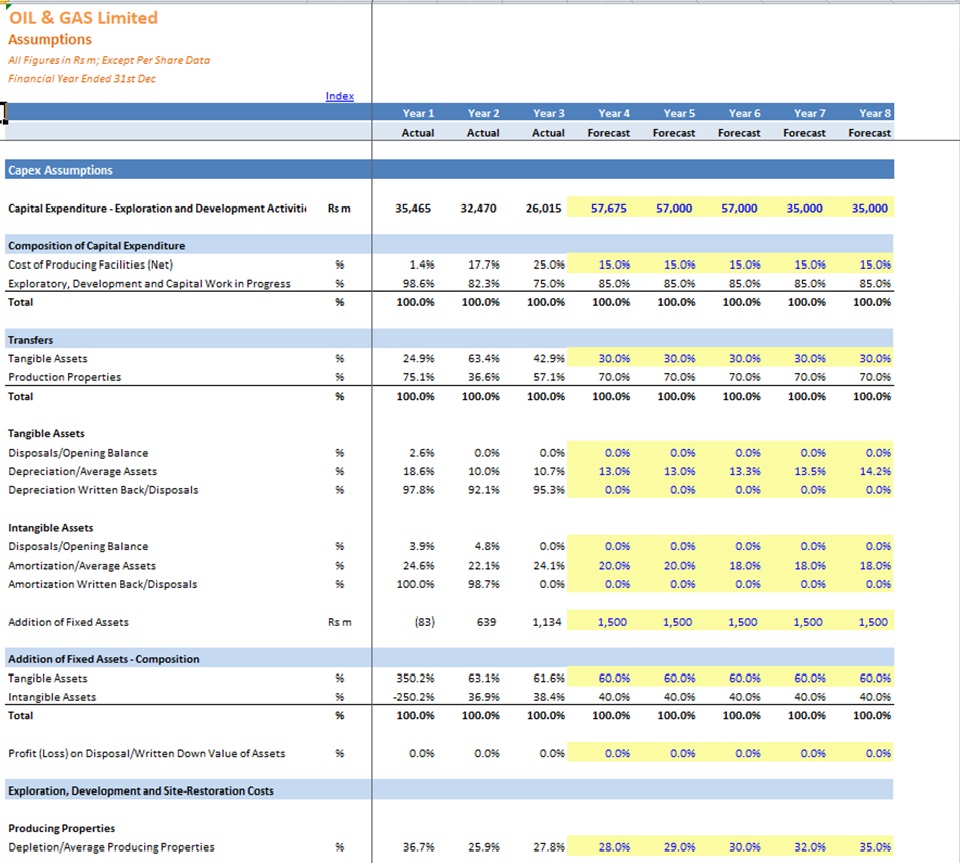
Task: Select Year 1 composition Intangible Assets -250.2%
Action: (x=414, y=697)
